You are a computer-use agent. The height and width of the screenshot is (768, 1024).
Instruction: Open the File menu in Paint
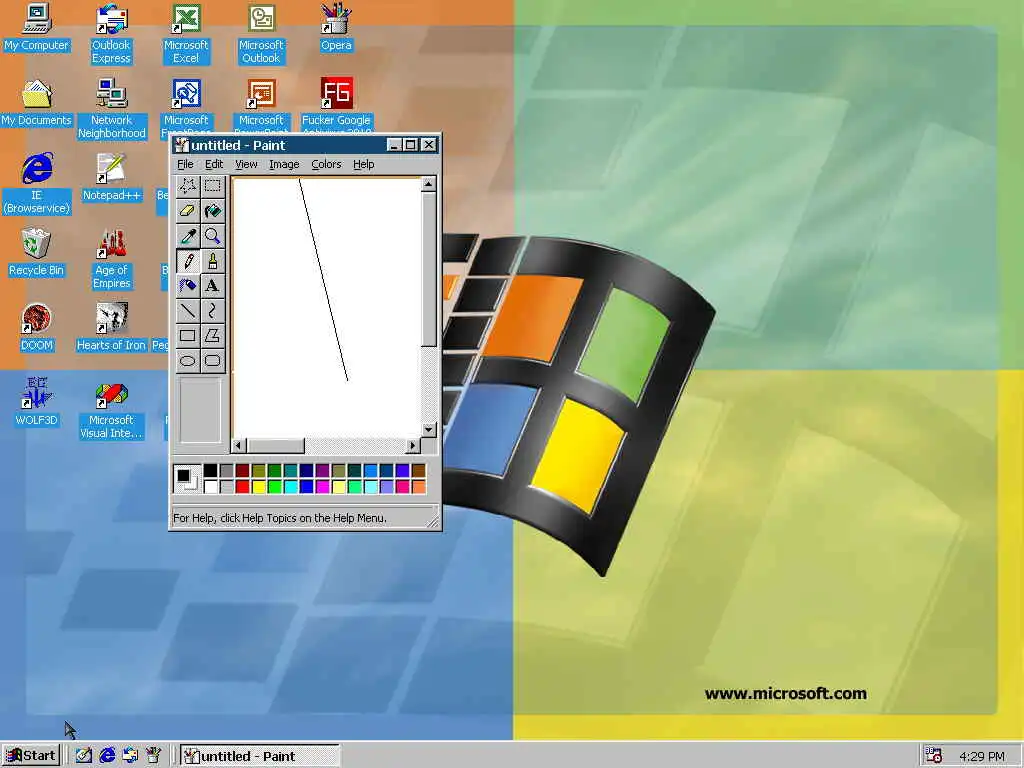click(x=185, y=165)
